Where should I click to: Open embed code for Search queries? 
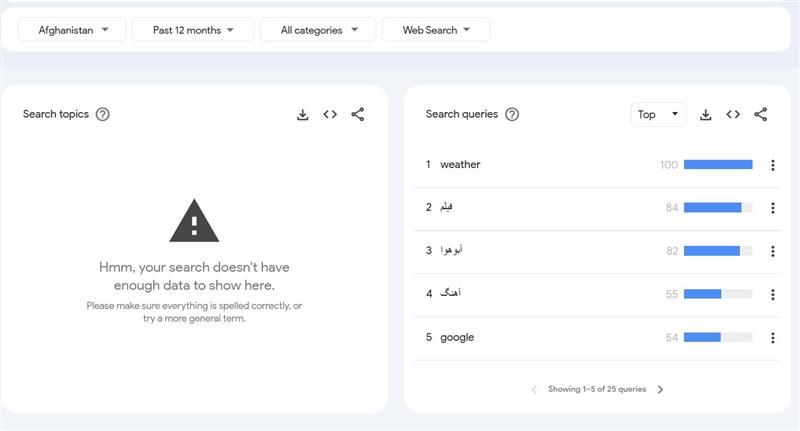pyautogui.click(x=733, y=115)
